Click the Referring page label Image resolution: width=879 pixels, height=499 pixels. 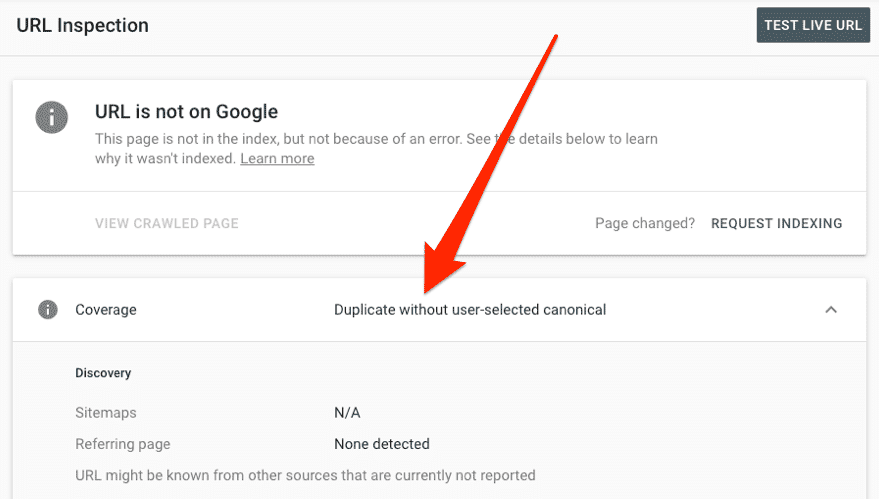tap(123, 444)
